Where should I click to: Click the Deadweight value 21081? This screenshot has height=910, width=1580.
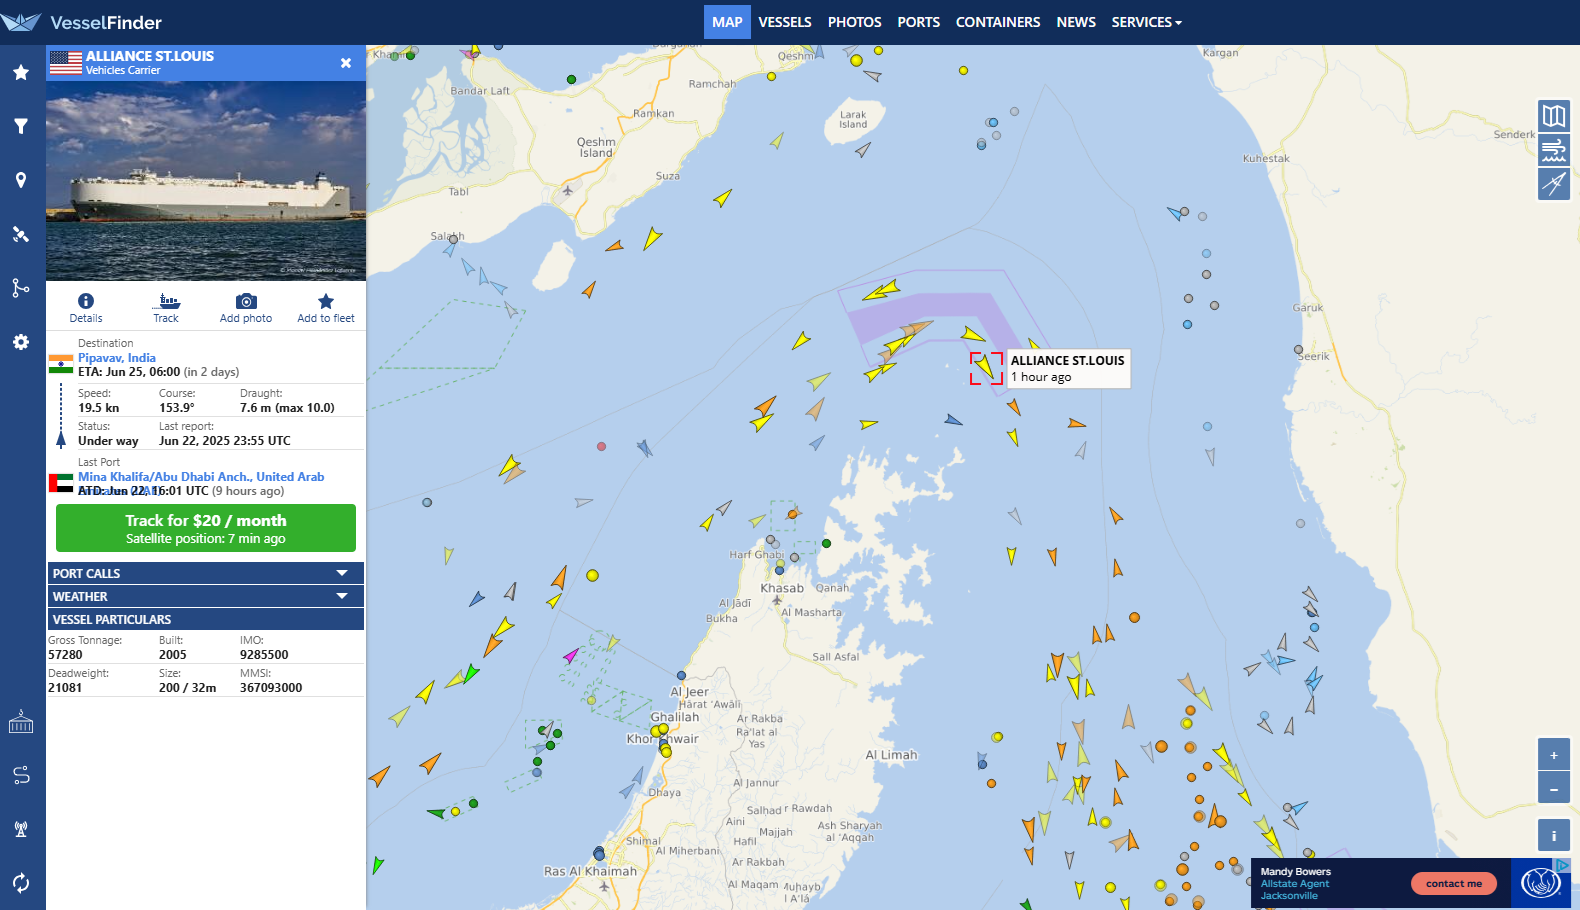65,688
